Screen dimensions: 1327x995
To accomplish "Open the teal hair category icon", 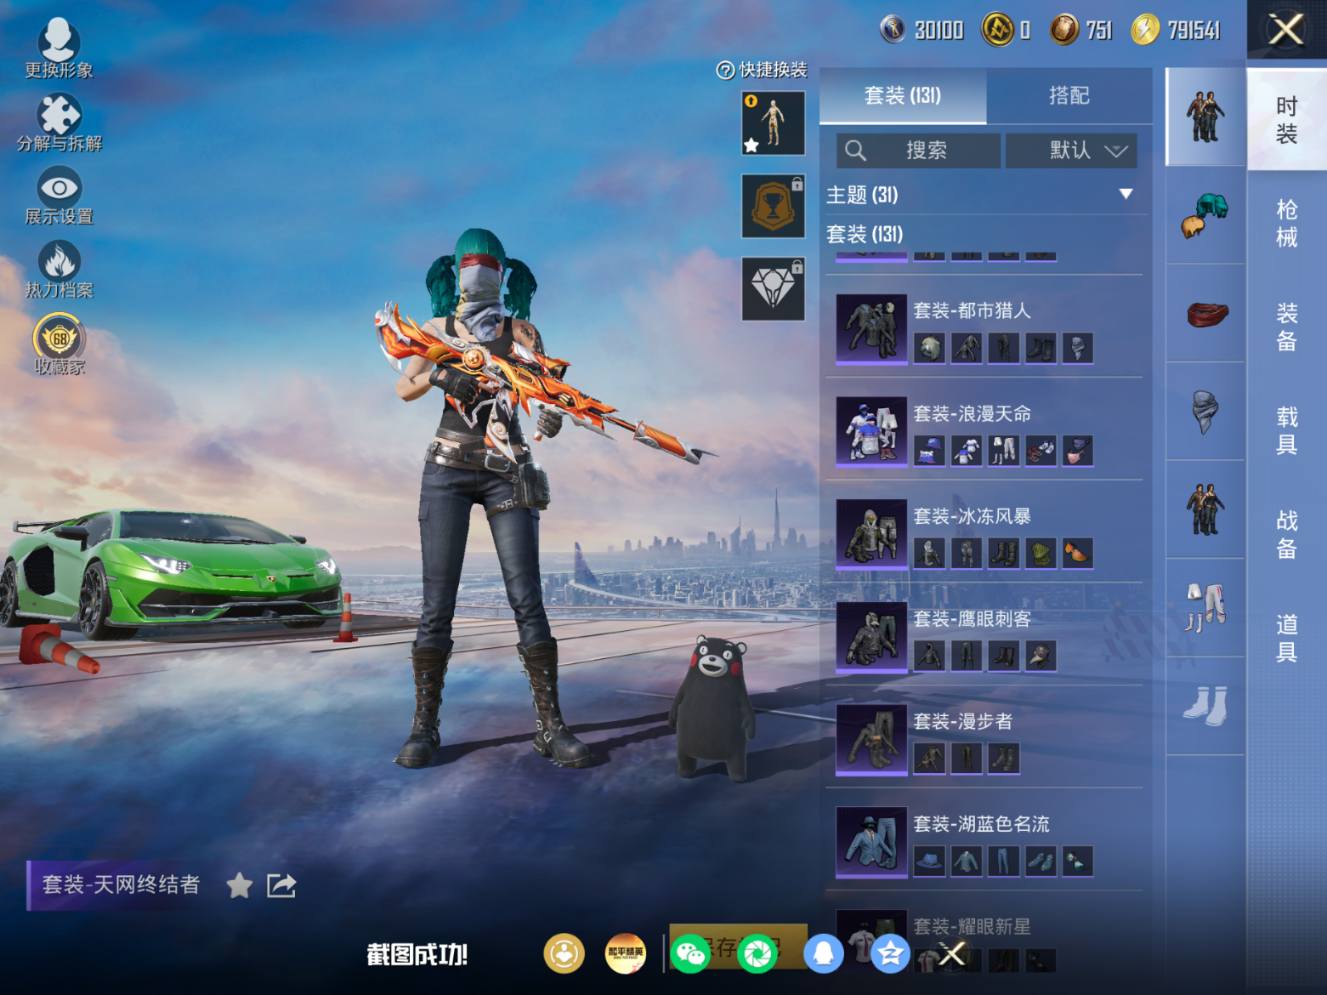I will [1205, 215].
